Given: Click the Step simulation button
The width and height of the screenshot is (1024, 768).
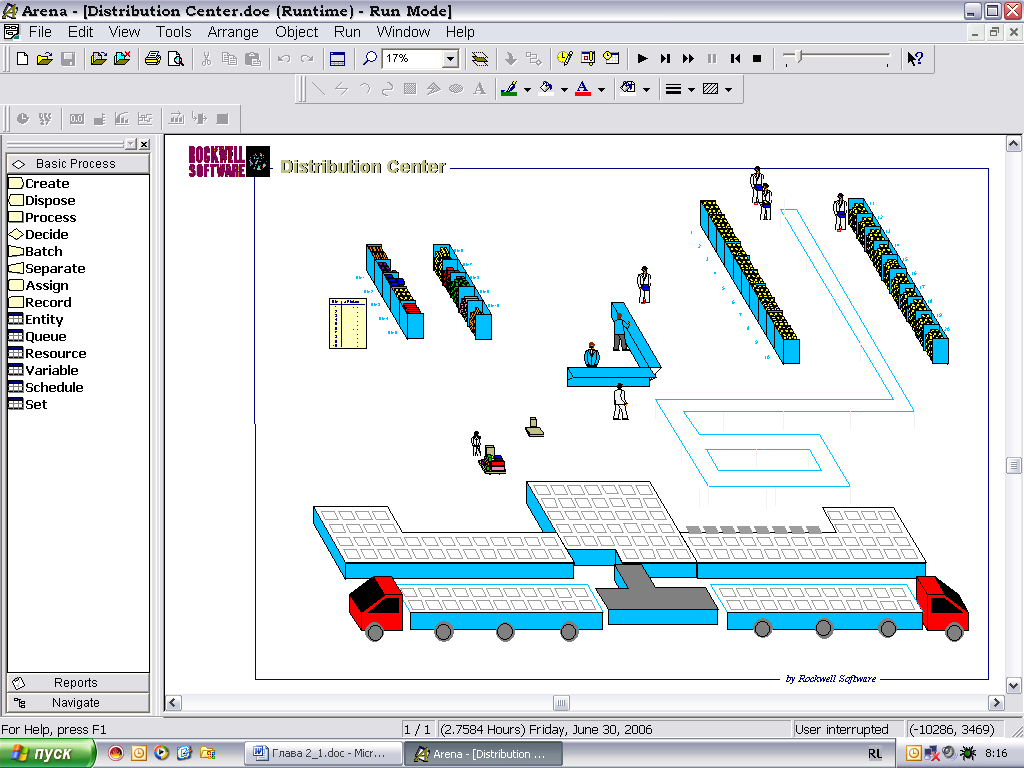Looking at the screenshot, I should pos(665,59).
